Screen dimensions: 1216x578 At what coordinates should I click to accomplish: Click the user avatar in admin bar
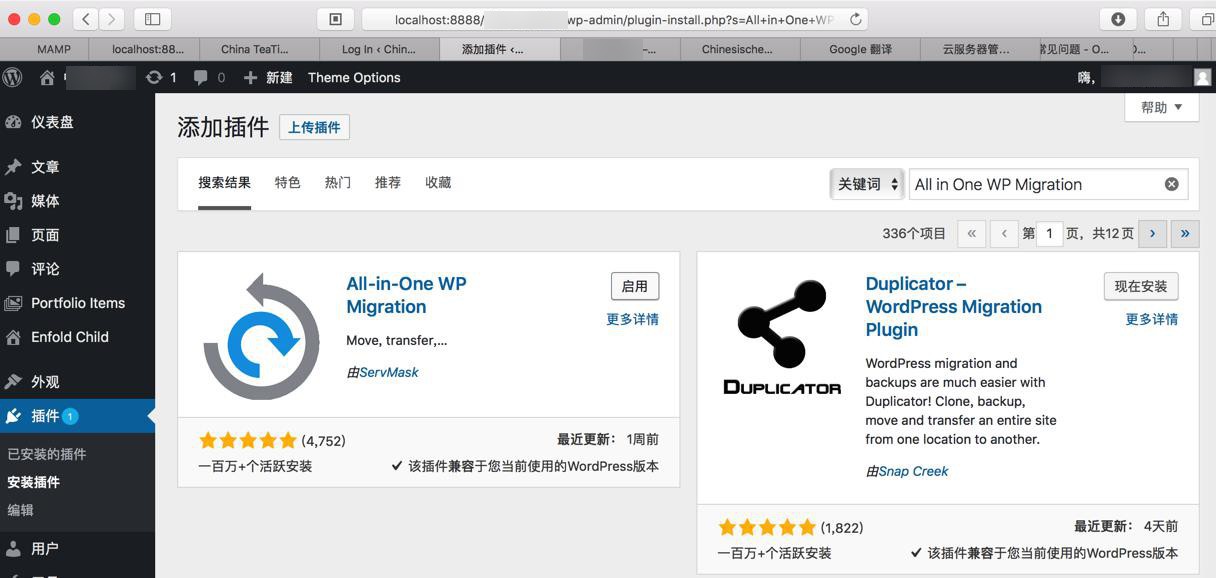pos(1202,77)
